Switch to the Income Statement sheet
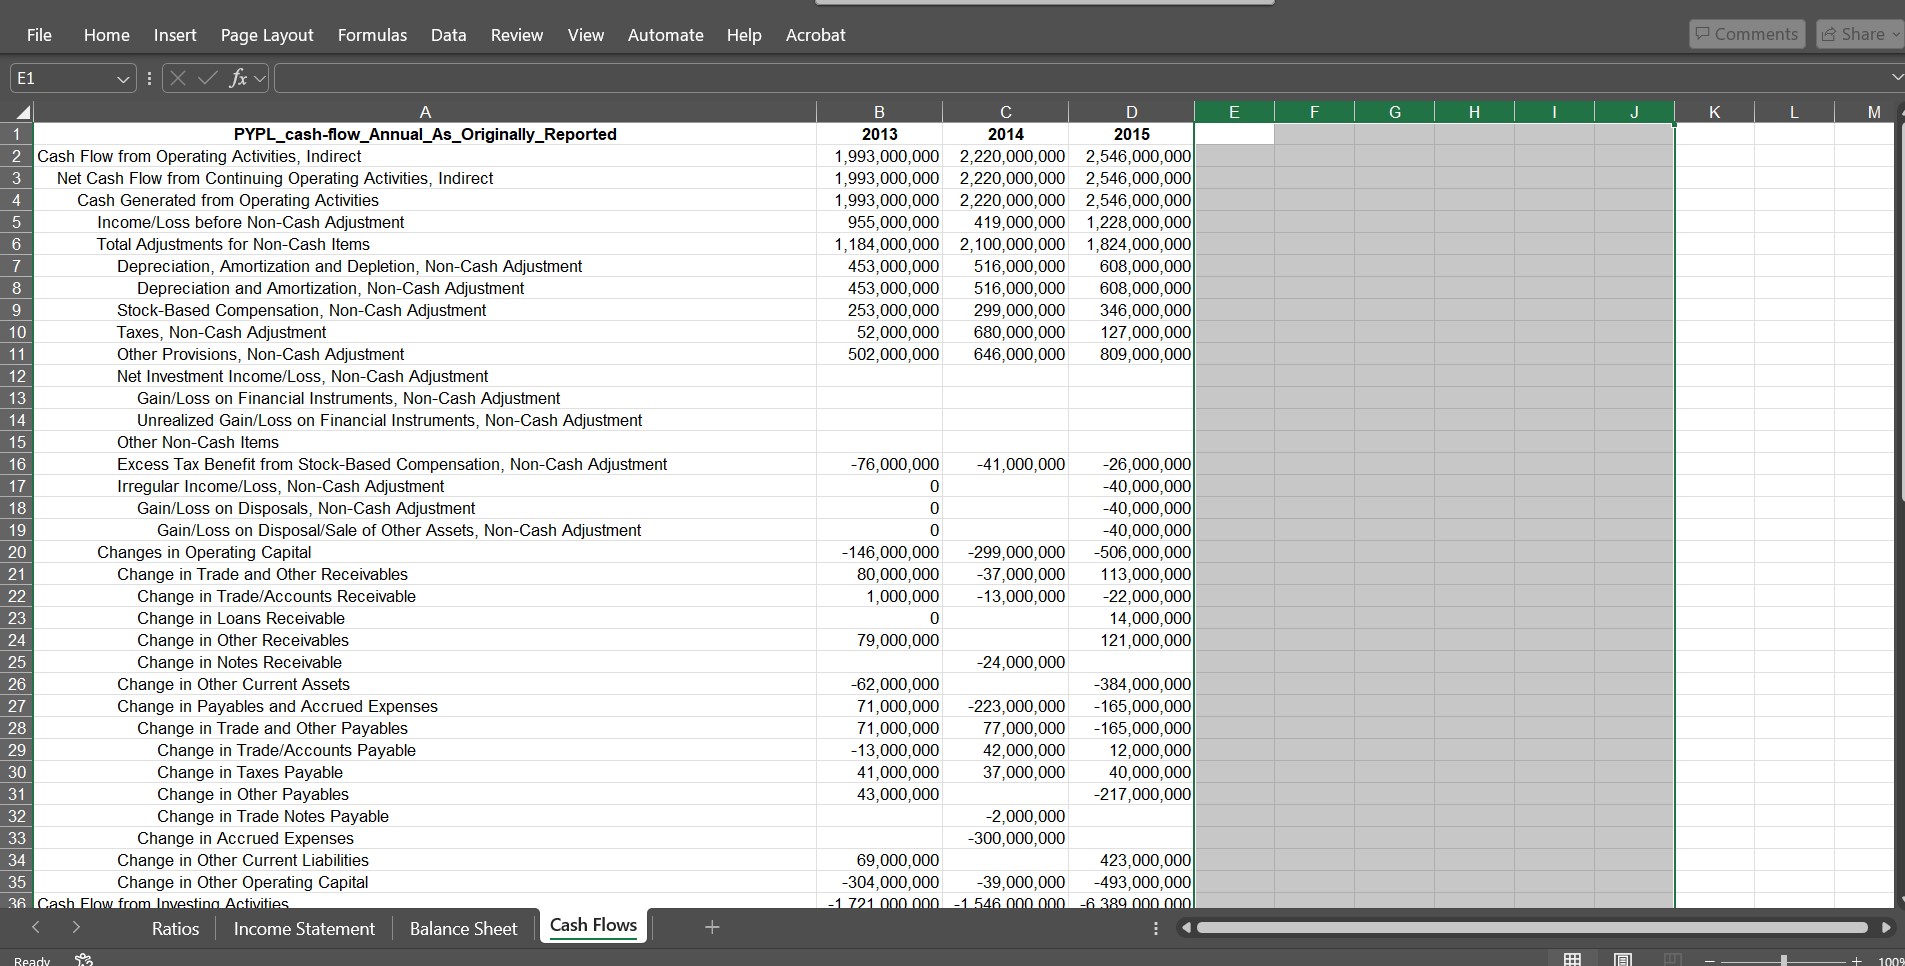 point(304,928)
